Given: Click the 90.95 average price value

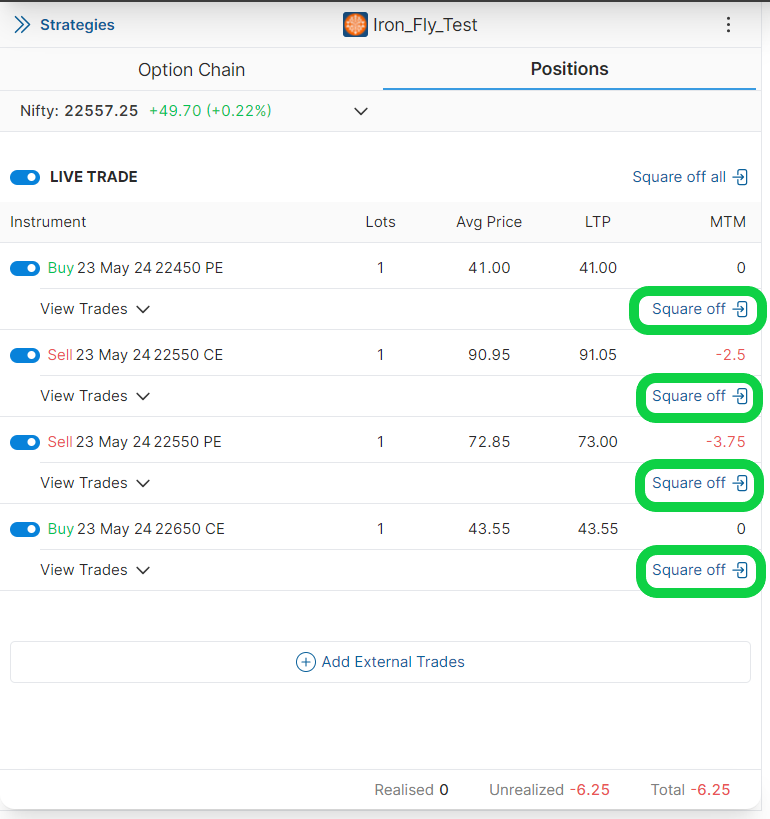Looking at the screenshot, I should point(489,355).
